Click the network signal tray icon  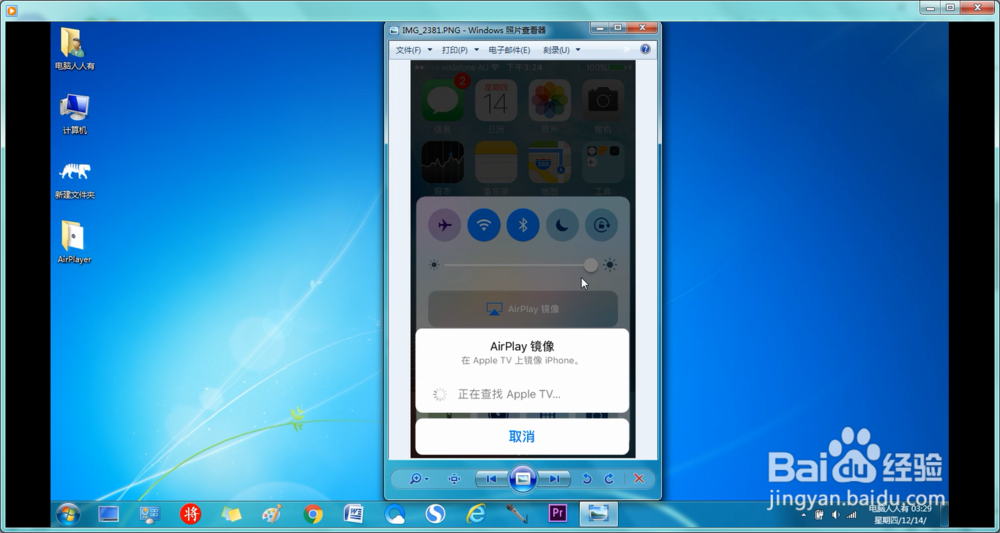[851, 515]
